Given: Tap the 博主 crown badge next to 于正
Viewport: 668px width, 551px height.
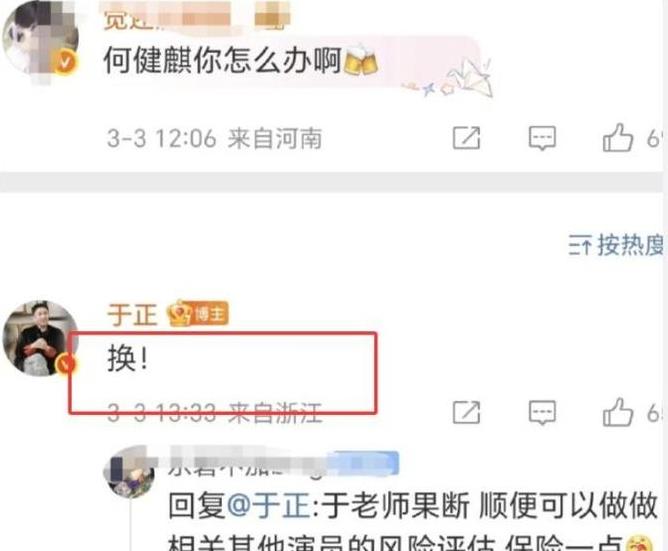Looking at the screenshot, I should coord(198,314).
